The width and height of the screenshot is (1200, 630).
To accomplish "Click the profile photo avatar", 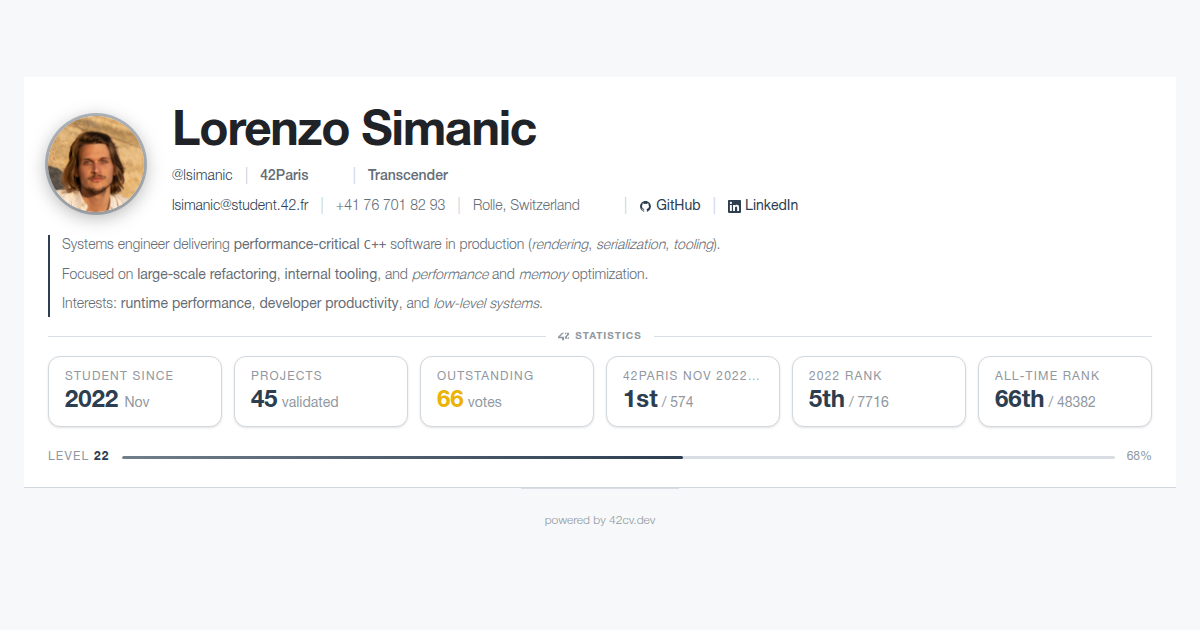I will (x=96, y=164).
